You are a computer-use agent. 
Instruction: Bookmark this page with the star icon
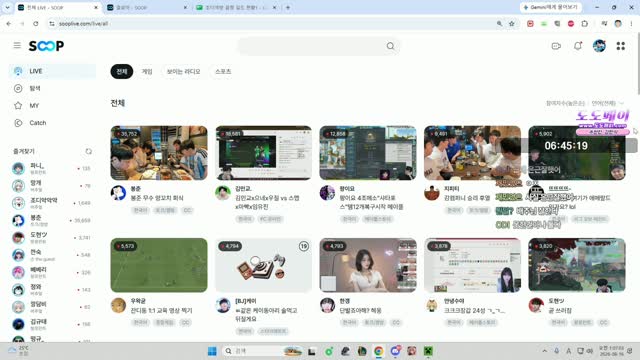511,24
